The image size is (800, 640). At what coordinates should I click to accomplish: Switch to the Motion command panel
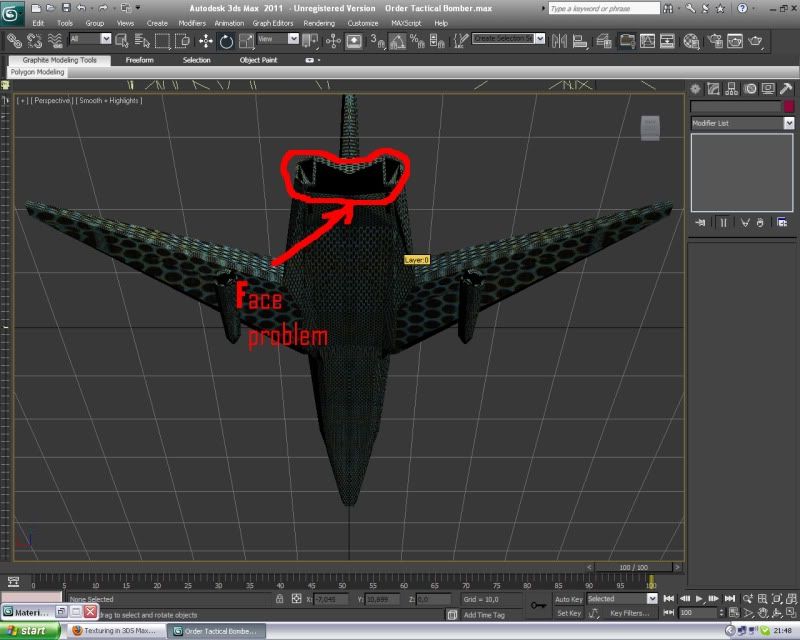click(750, 89)
